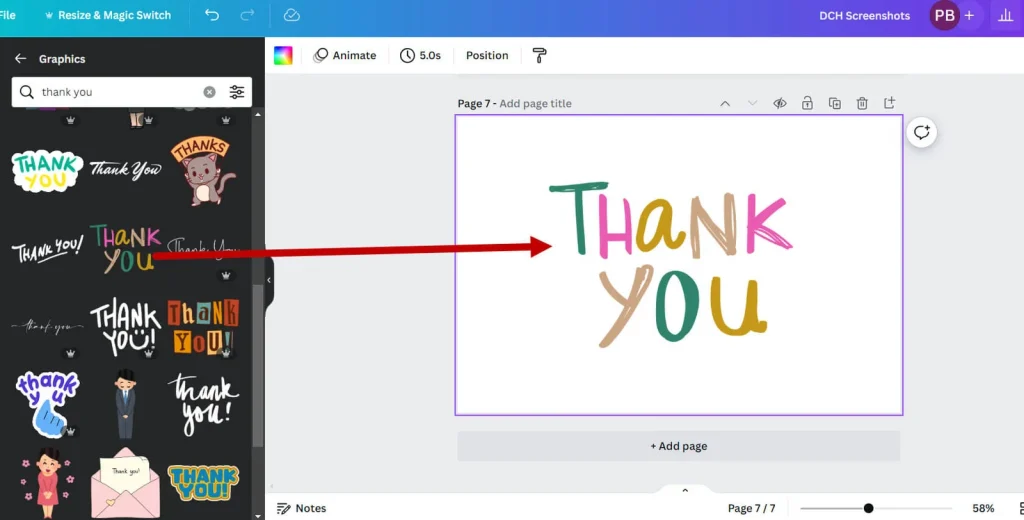1024x520 pixels.
Task: Click the Animate button
Action: click(x=345, y=55)
